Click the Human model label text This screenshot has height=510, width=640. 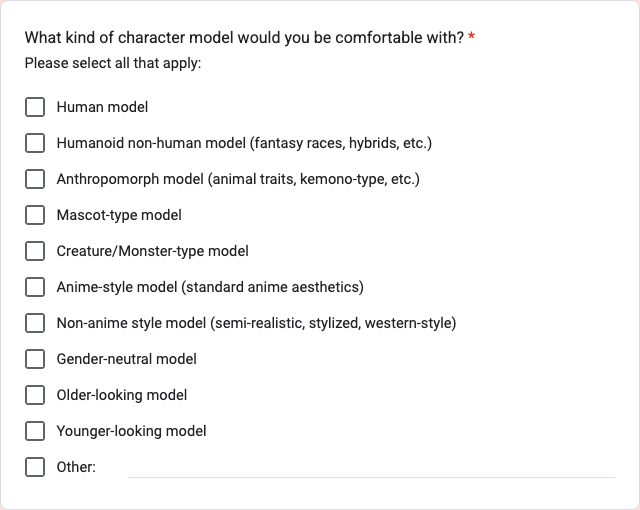(x=102, y=107)
